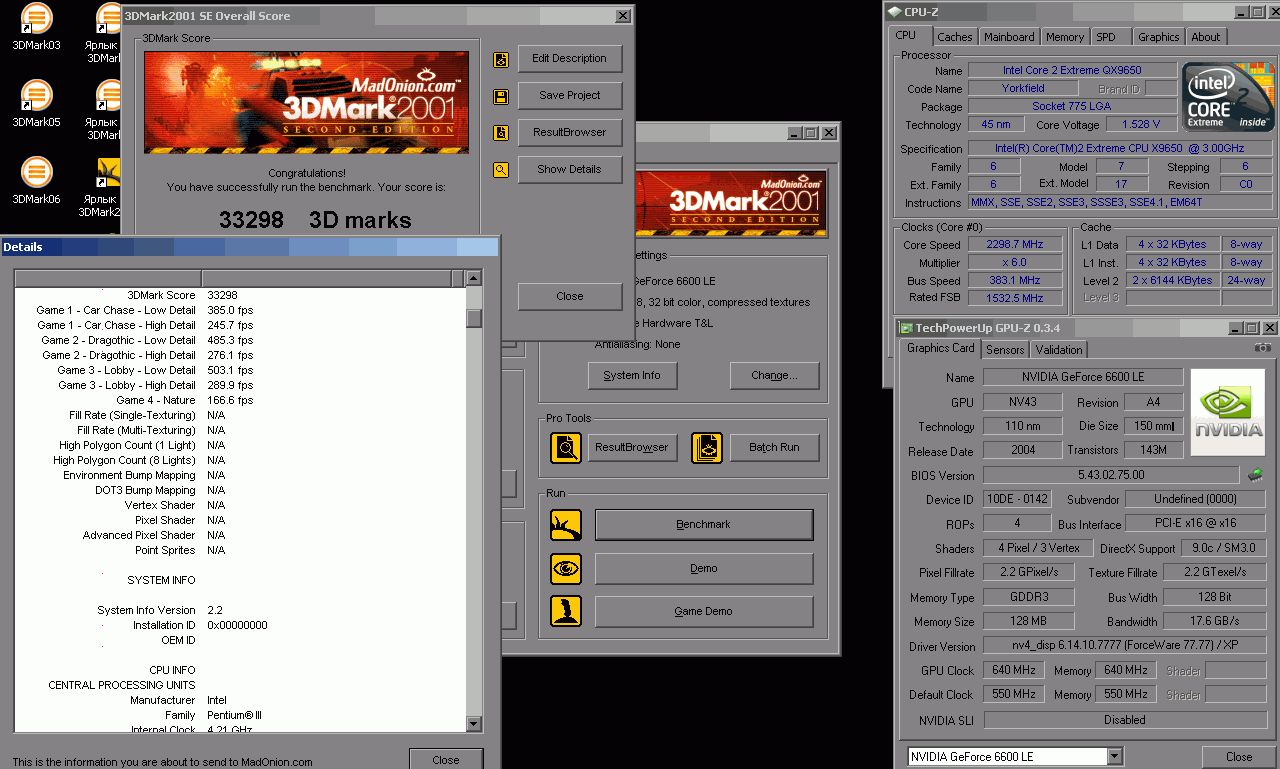Click the System Info button
This screenshot has width=1280, height=769.
632,376
